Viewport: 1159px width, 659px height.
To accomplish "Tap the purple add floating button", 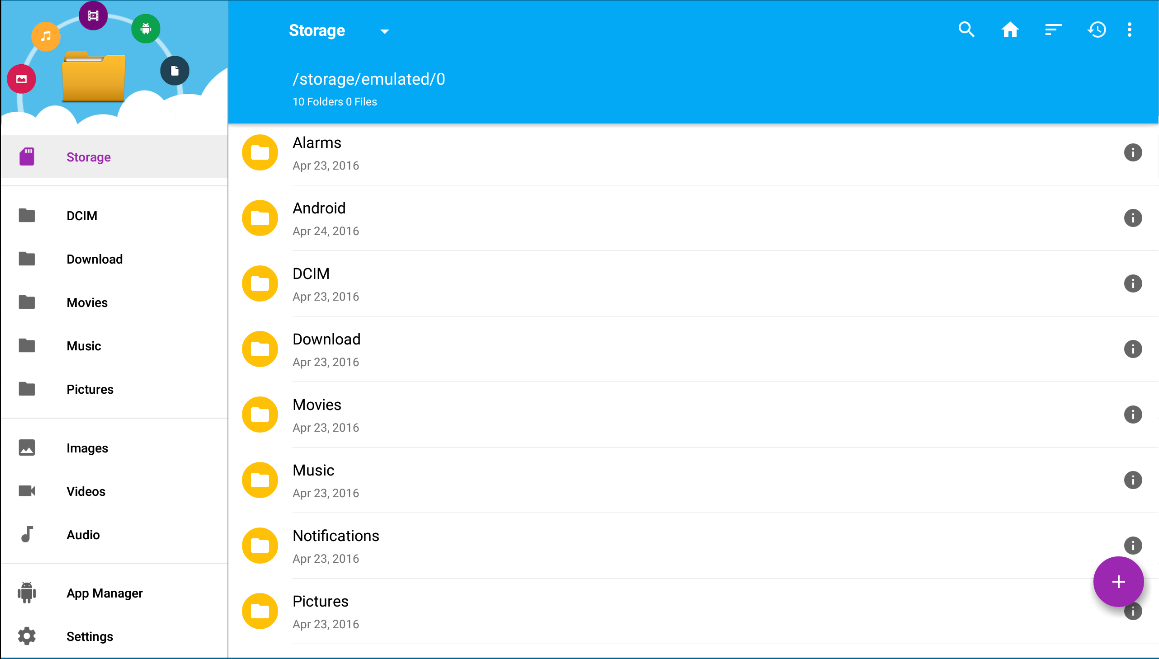I will tap(1118, 582).
